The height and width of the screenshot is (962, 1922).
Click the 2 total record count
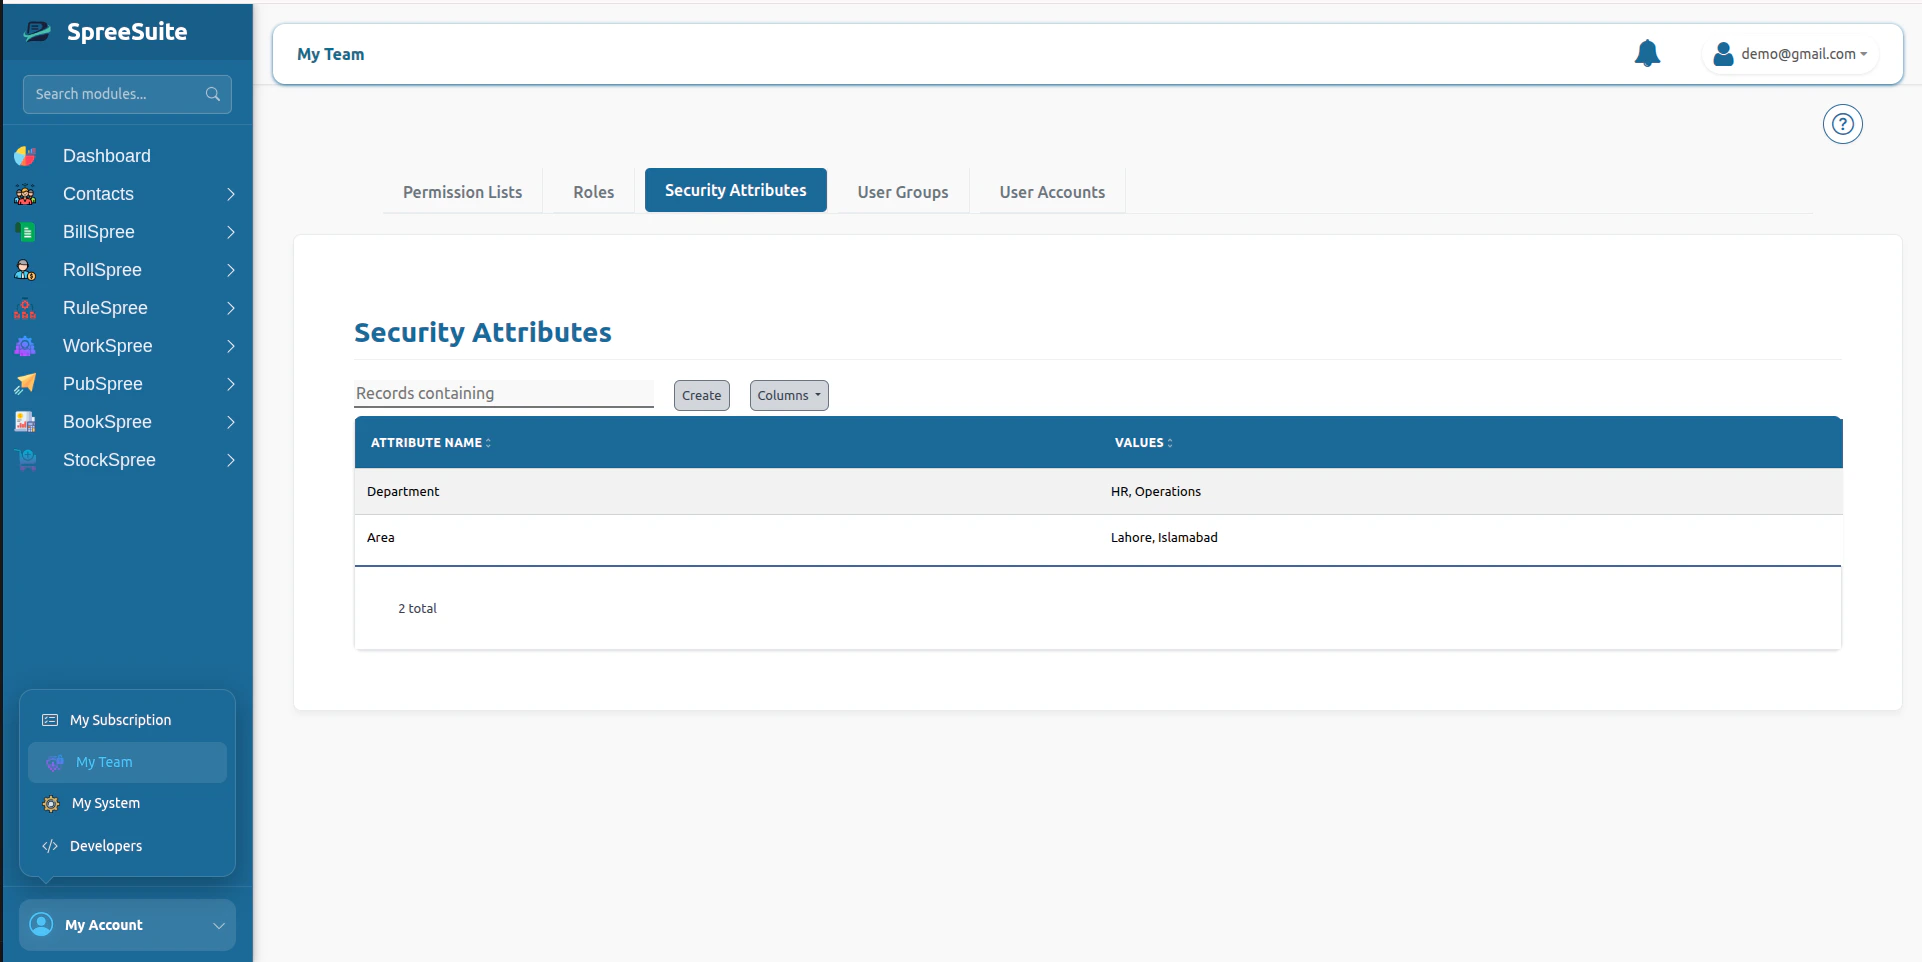pyautogui.click(x=417, y=608)
